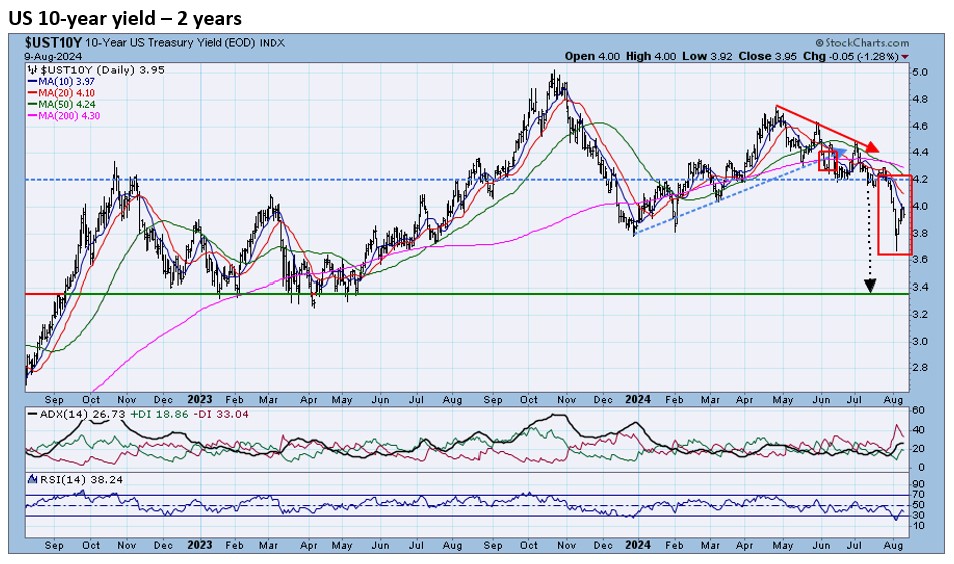
Task: Click the 4.2 yield axis label
Action: click(921, 179)
